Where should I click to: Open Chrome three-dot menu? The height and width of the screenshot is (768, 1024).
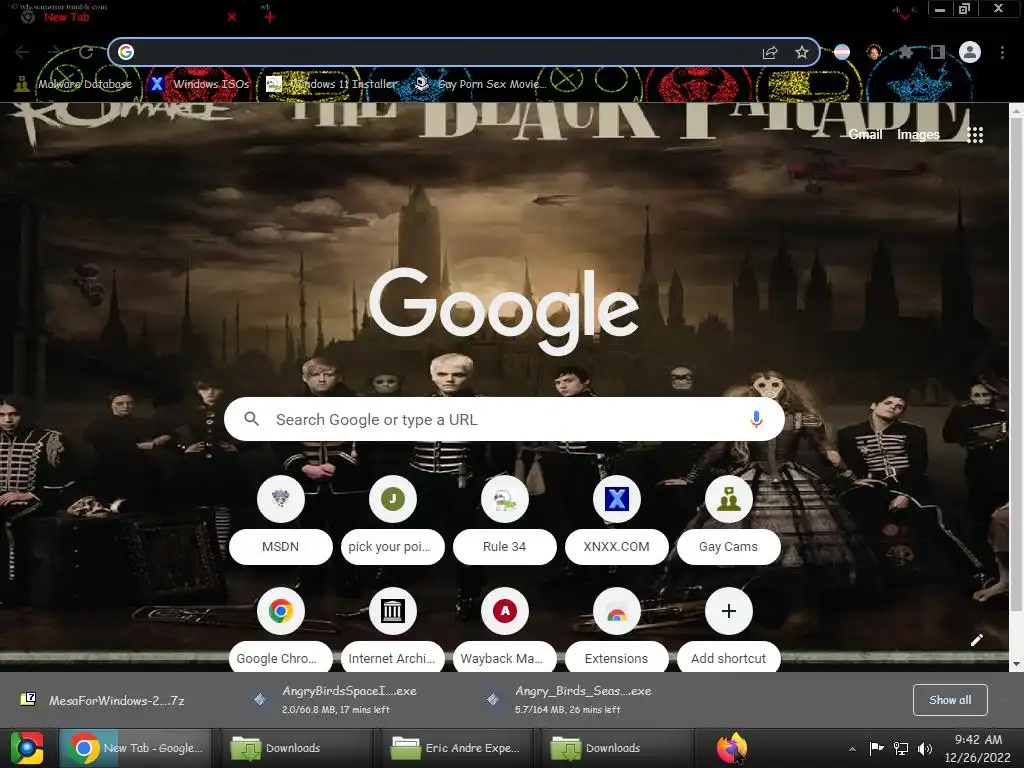(x=1002, y=52)
